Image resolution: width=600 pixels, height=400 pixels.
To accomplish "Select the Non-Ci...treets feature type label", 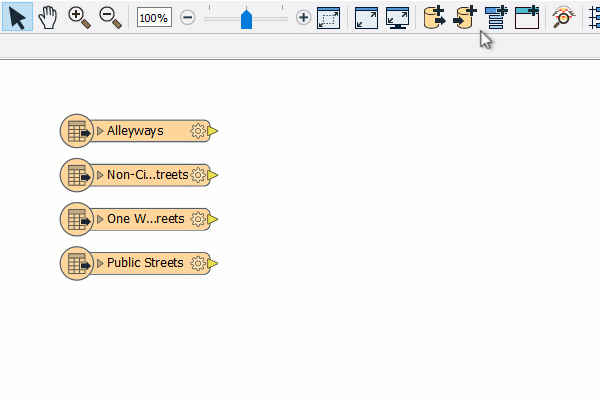I will pos(148,175).
